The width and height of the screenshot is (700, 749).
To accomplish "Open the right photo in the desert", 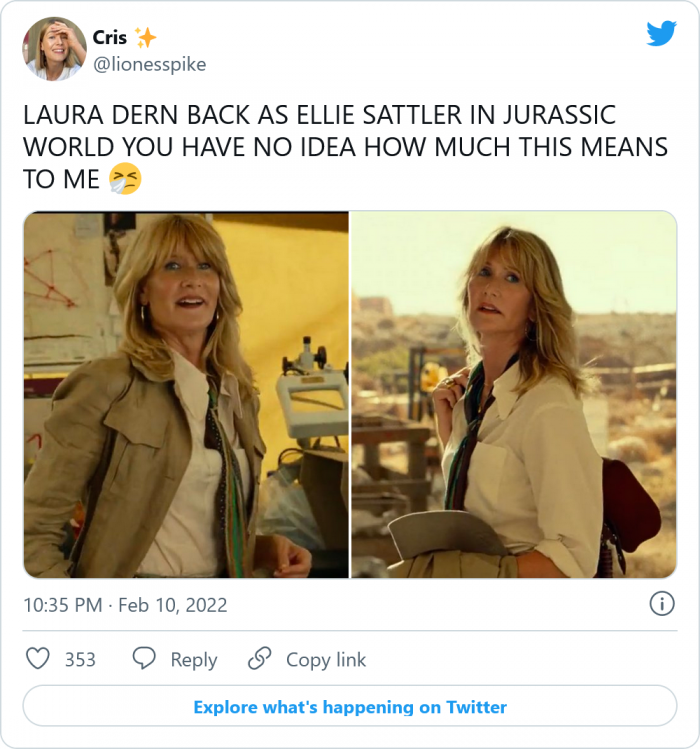I will 514,394.
